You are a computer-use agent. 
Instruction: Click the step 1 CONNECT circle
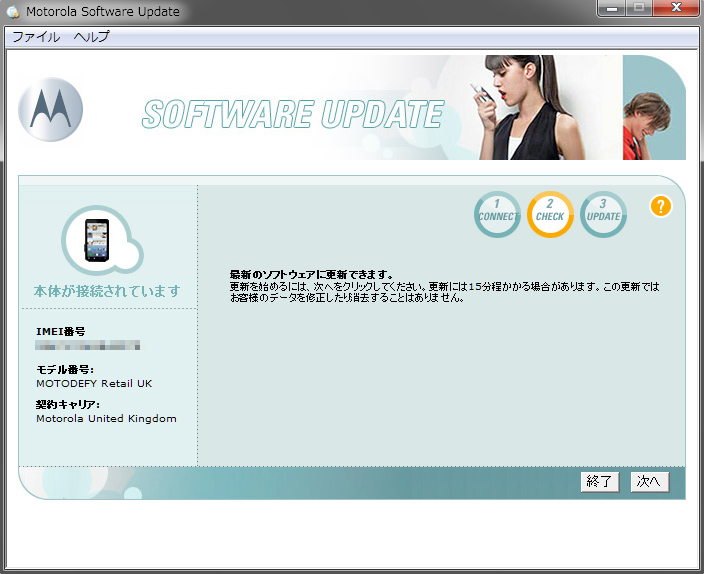click(497, 214)
